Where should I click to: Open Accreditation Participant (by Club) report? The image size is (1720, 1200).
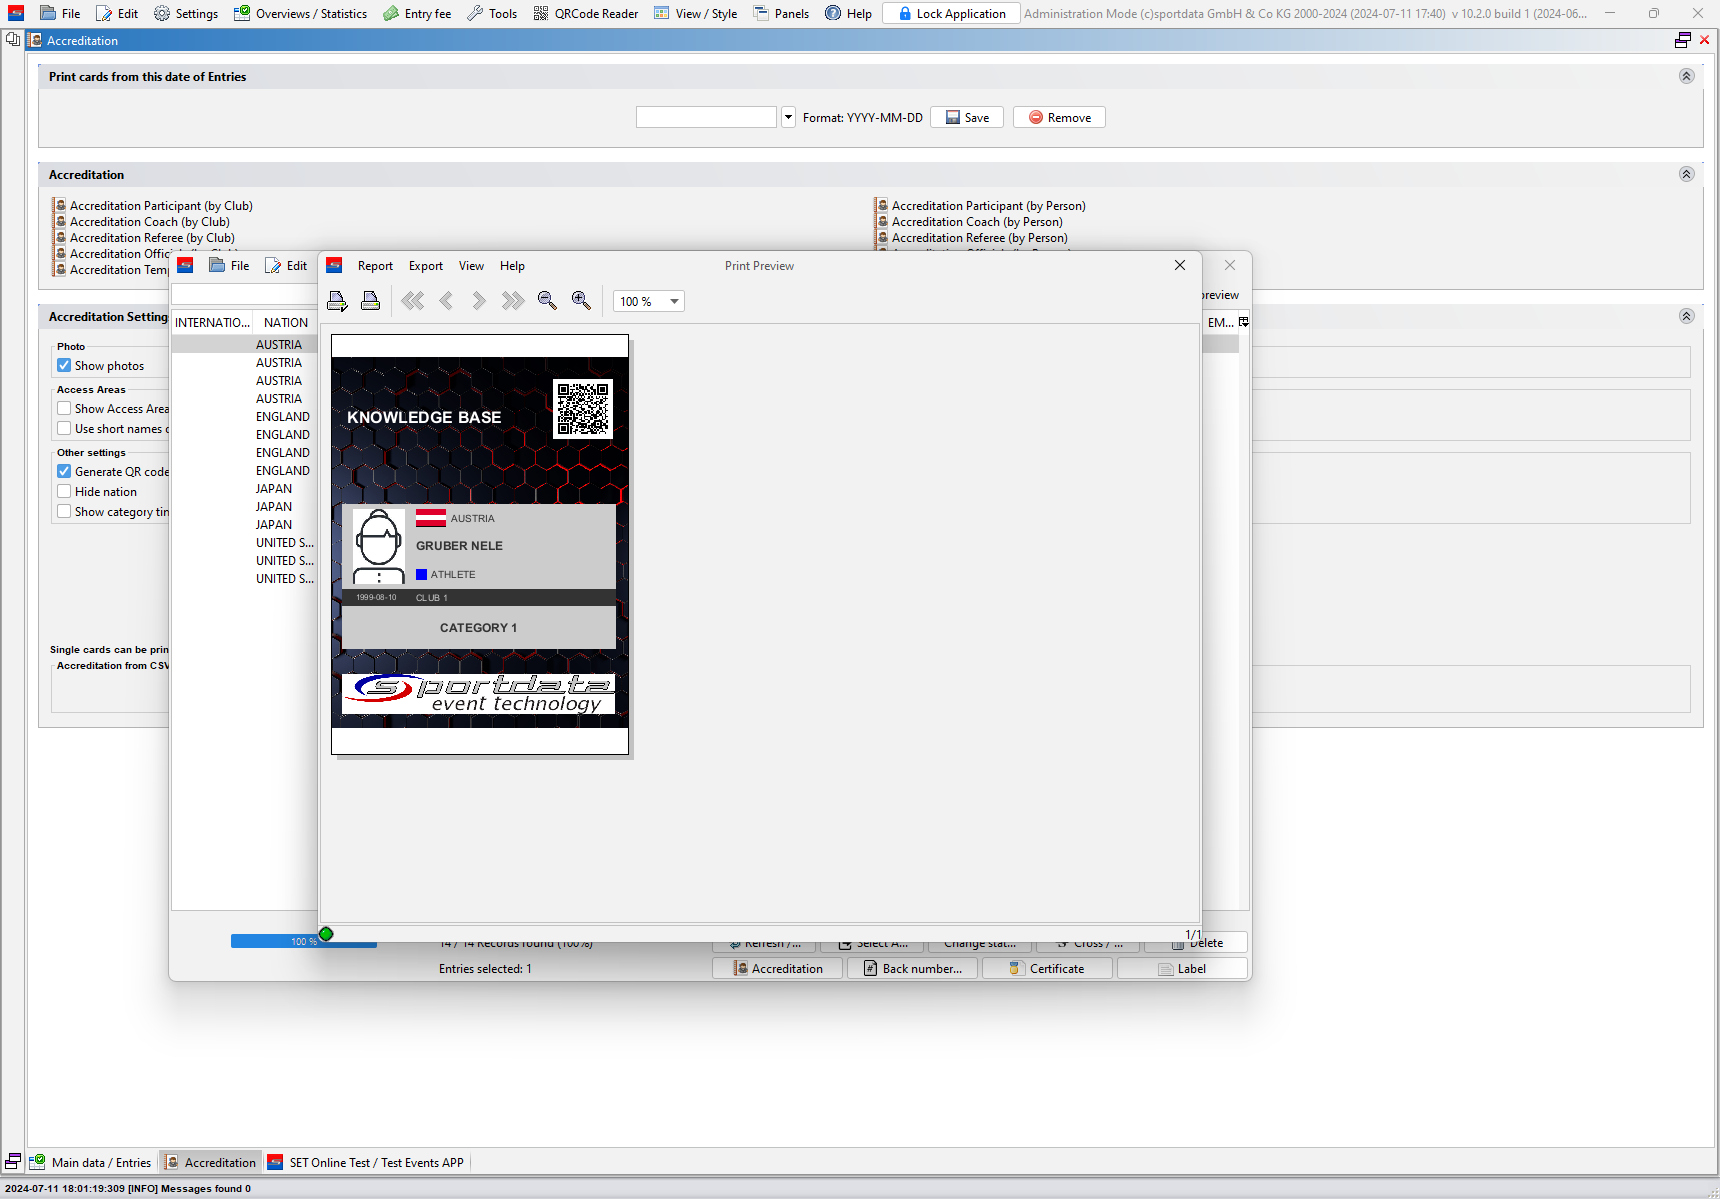pyautogui.click(x=161, y=206)
